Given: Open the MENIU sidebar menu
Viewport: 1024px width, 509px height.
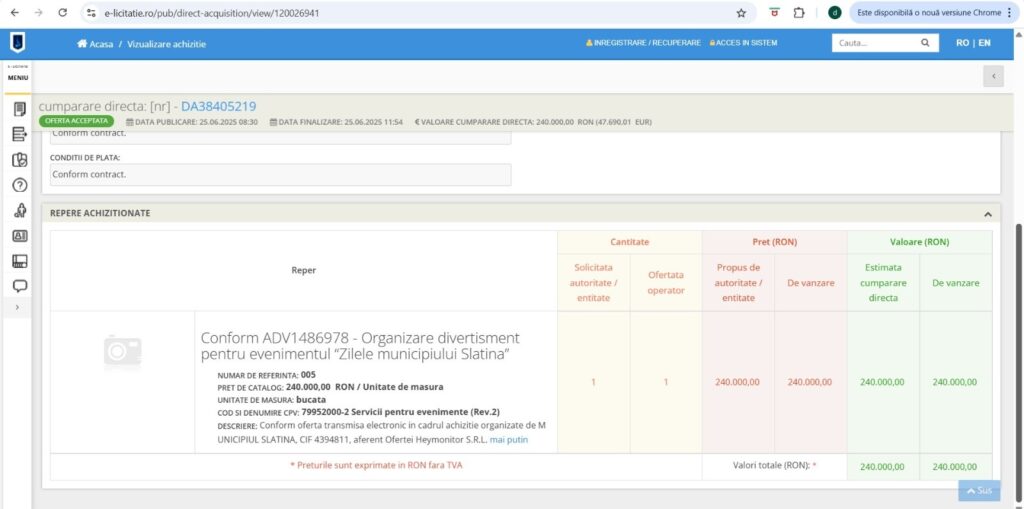Looking at the screenshot, I should [18, 76].
